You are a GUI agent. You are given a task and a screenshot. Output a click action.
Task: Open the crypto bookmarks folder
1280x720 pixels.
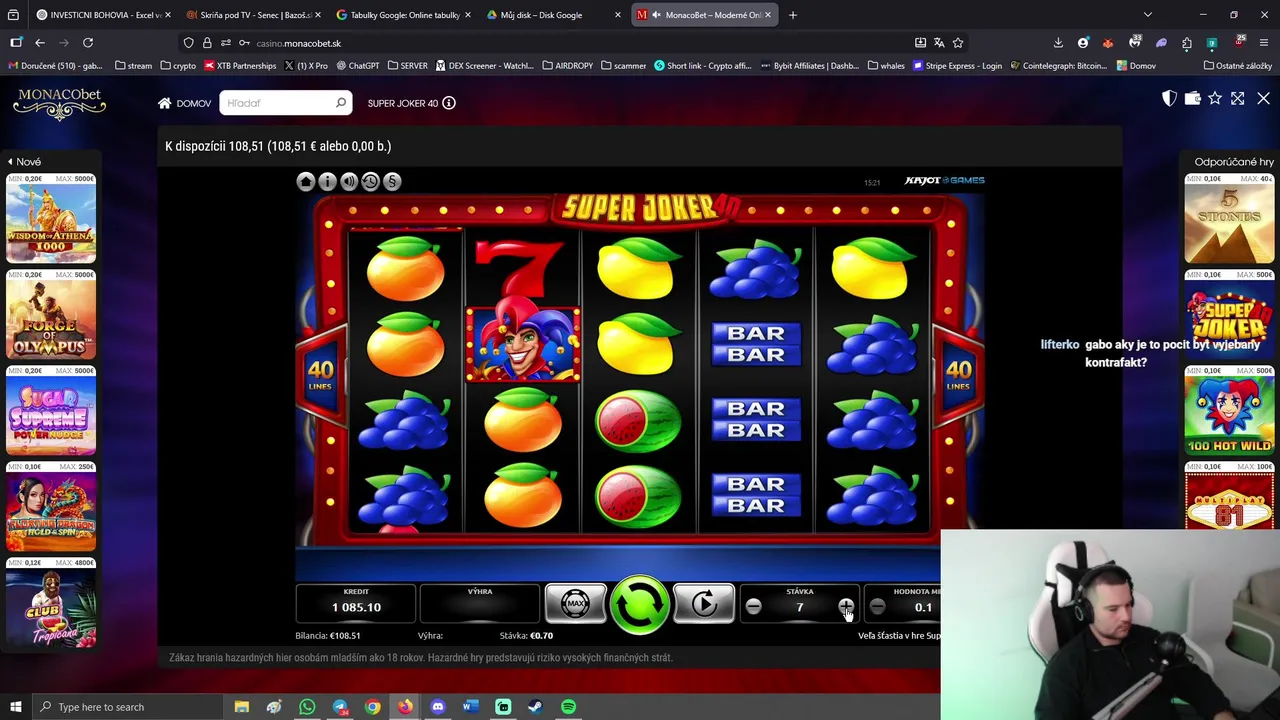(x=178, y=66)
